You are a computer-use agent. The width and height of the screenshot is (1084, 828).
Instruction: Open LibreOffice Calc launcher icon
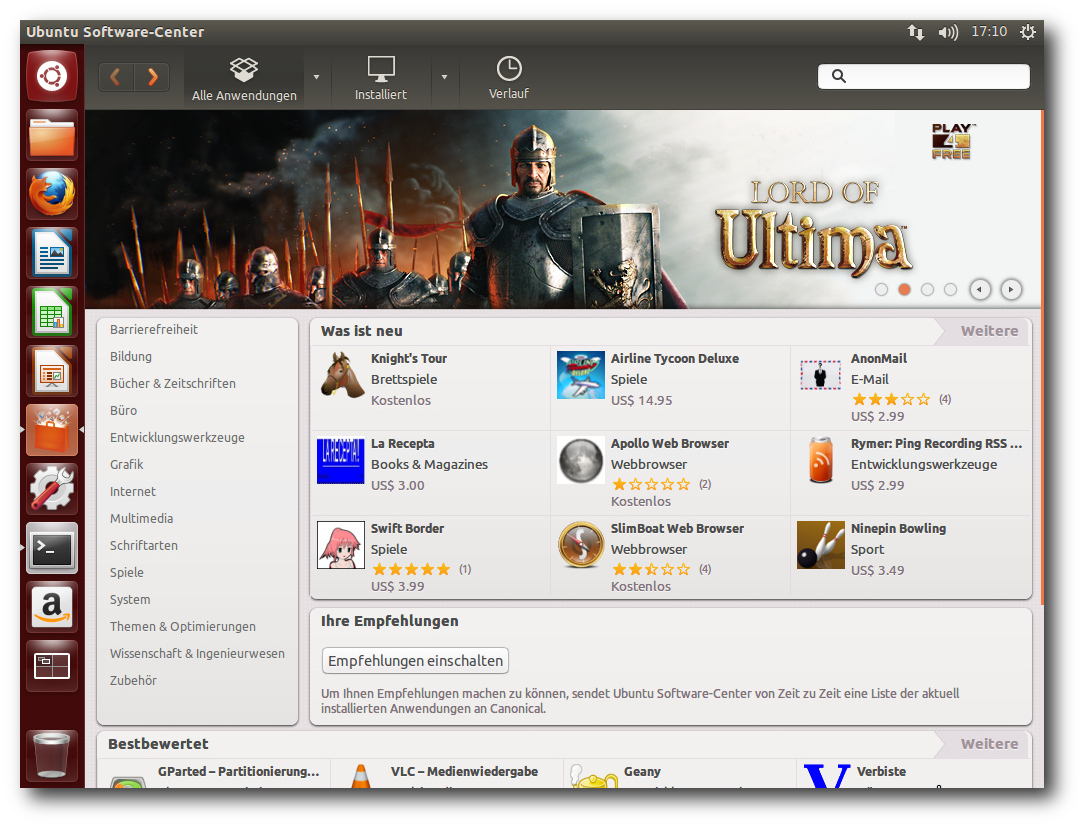[x=52, y=312]
